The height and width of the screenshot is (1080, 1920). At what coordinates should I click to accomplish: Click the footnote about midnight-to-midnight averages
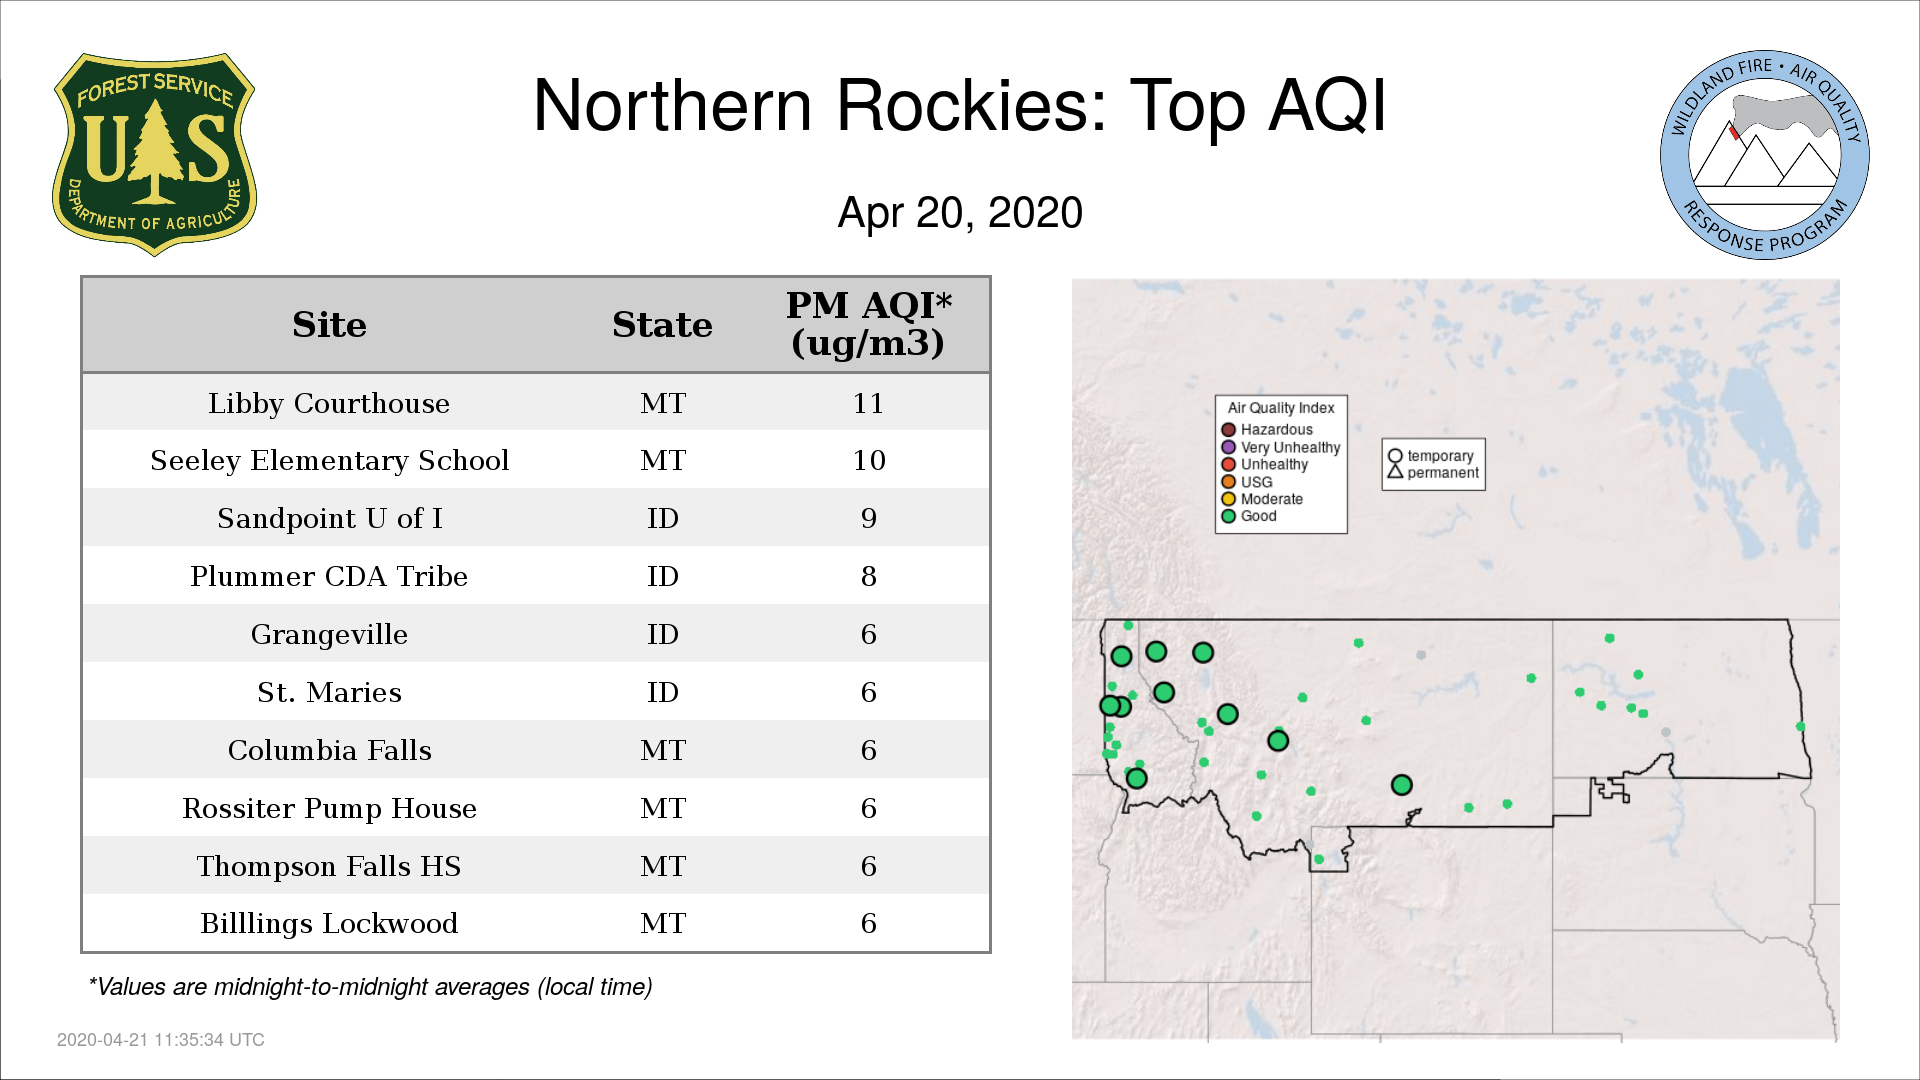pos(370,987)
